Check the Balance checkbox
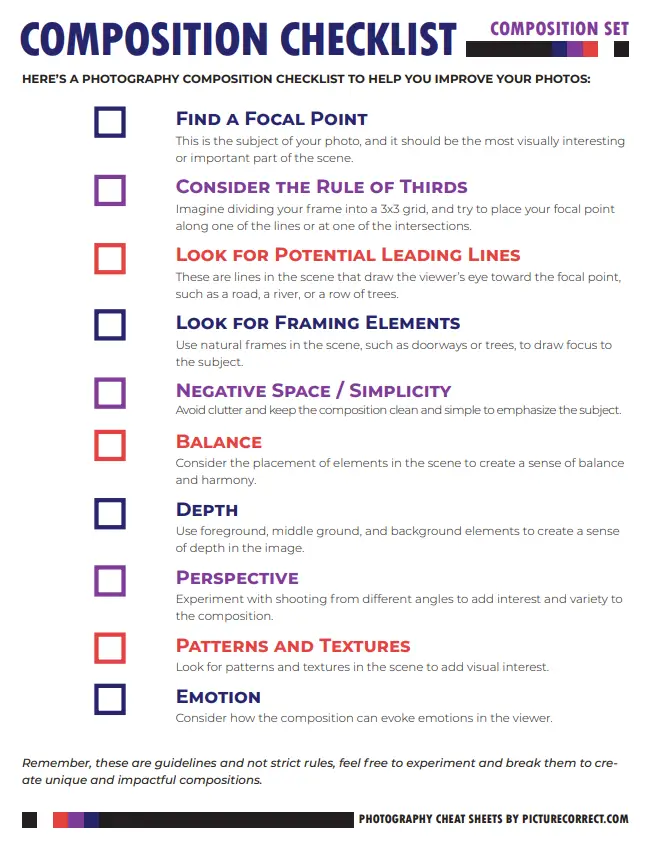650x842 pixels. click(x=110, y=445)
